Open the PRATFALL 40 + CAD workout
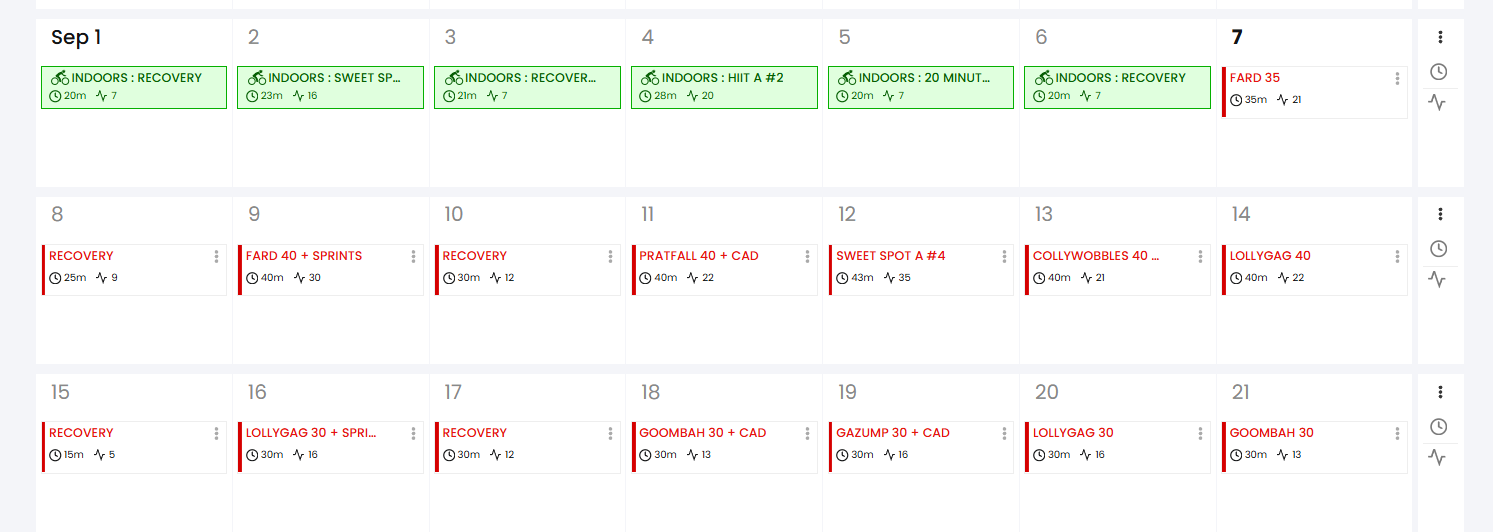Image resolution: width=1493 pixels, height=532 pixels. tap(699, 256)
